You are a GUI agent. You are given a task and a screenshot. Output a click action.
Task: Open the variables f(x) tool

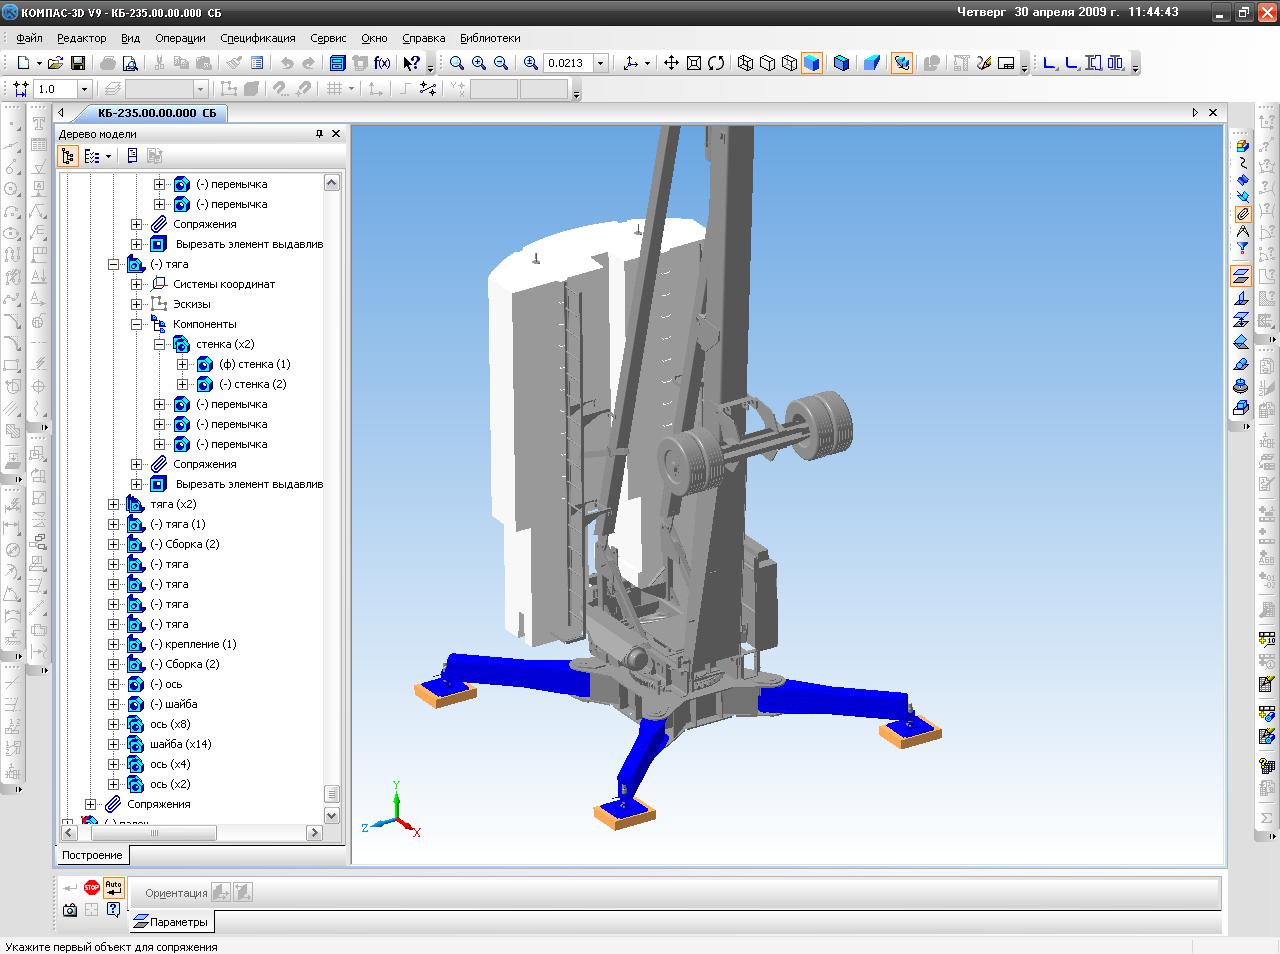(382, 63)
